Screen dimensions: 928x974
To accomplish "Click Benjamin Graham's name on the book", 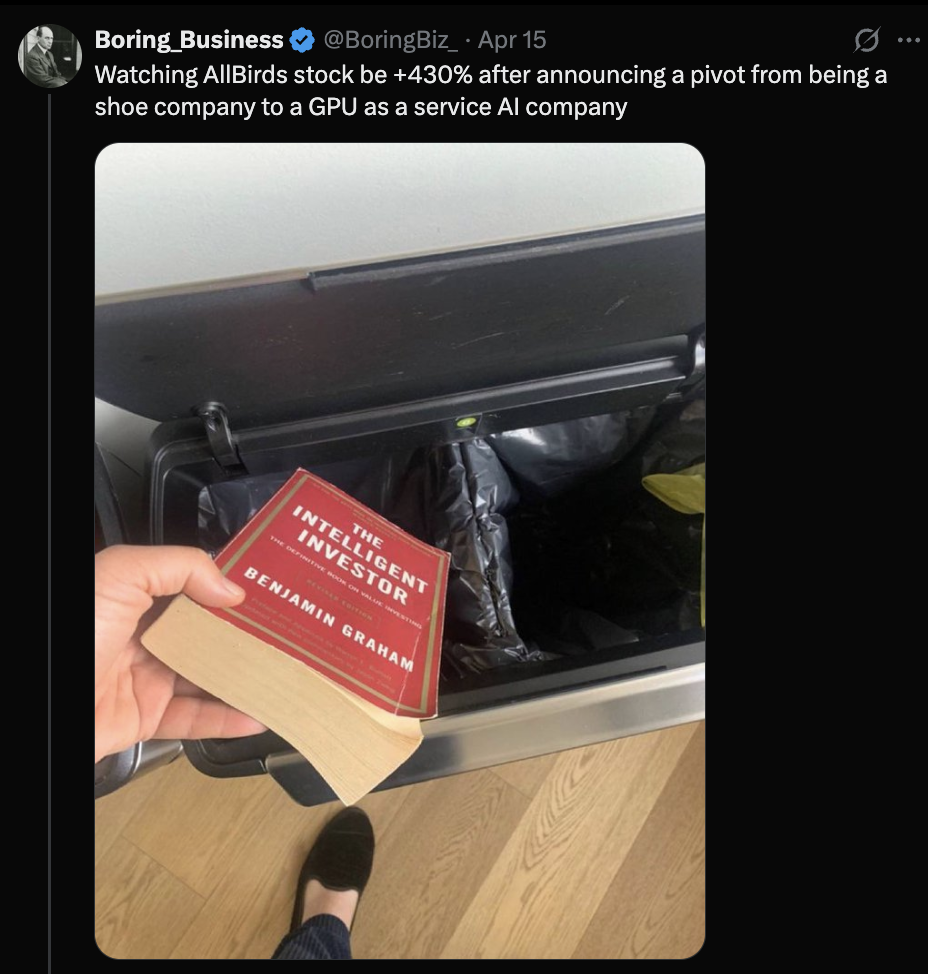I will (x=328, y=619).
